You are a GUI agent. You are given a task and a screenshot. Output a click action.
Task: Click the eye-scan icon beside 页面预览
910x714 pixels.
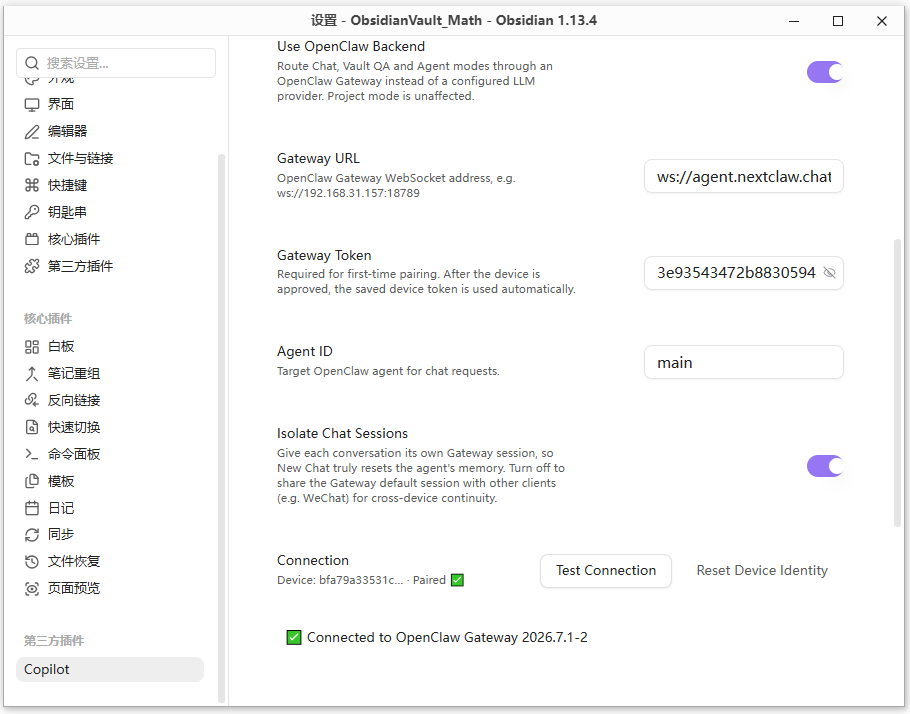32,589
